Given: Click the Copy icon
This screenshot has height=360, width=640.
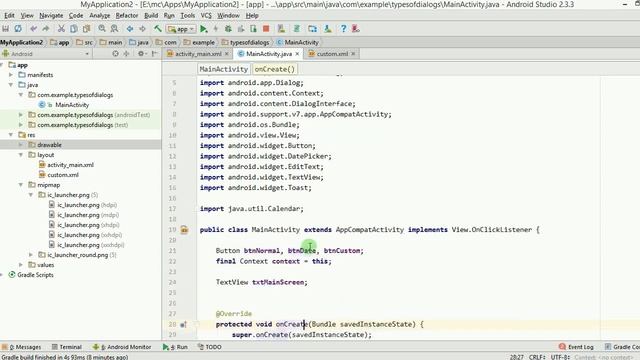Looking at the screenshot, I should (74, 29).
